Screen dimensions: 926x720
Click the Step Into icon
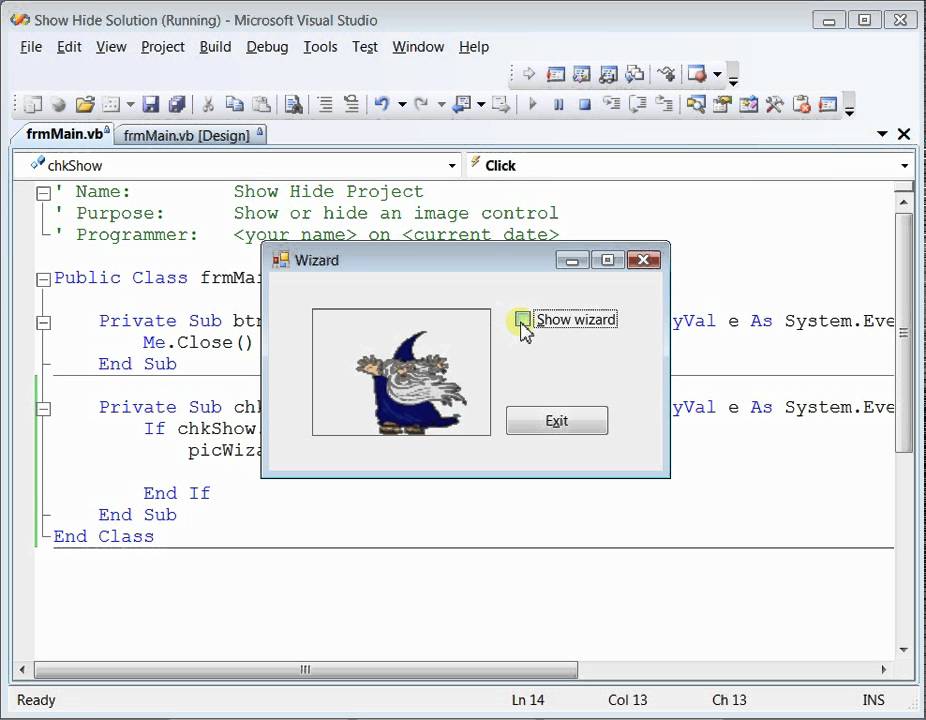click(611, 105)
